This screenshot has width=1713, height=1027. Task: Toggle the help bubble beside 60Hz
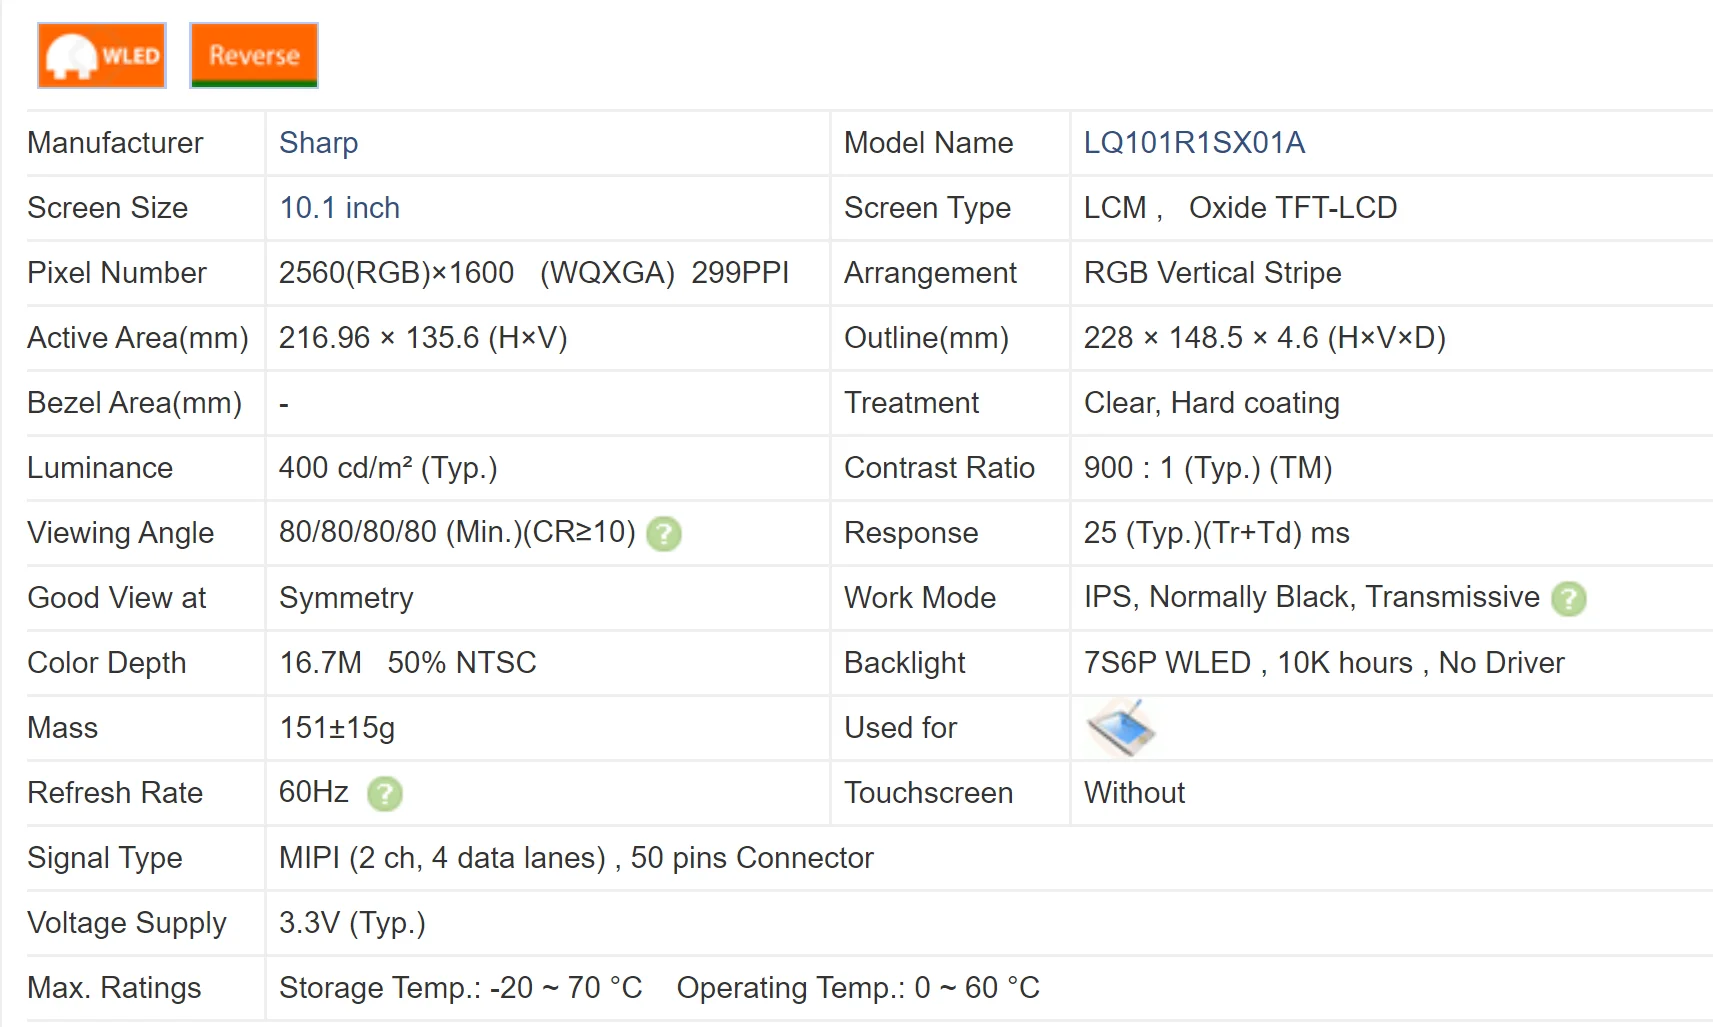pyautogui.click(x=384, y=793)
